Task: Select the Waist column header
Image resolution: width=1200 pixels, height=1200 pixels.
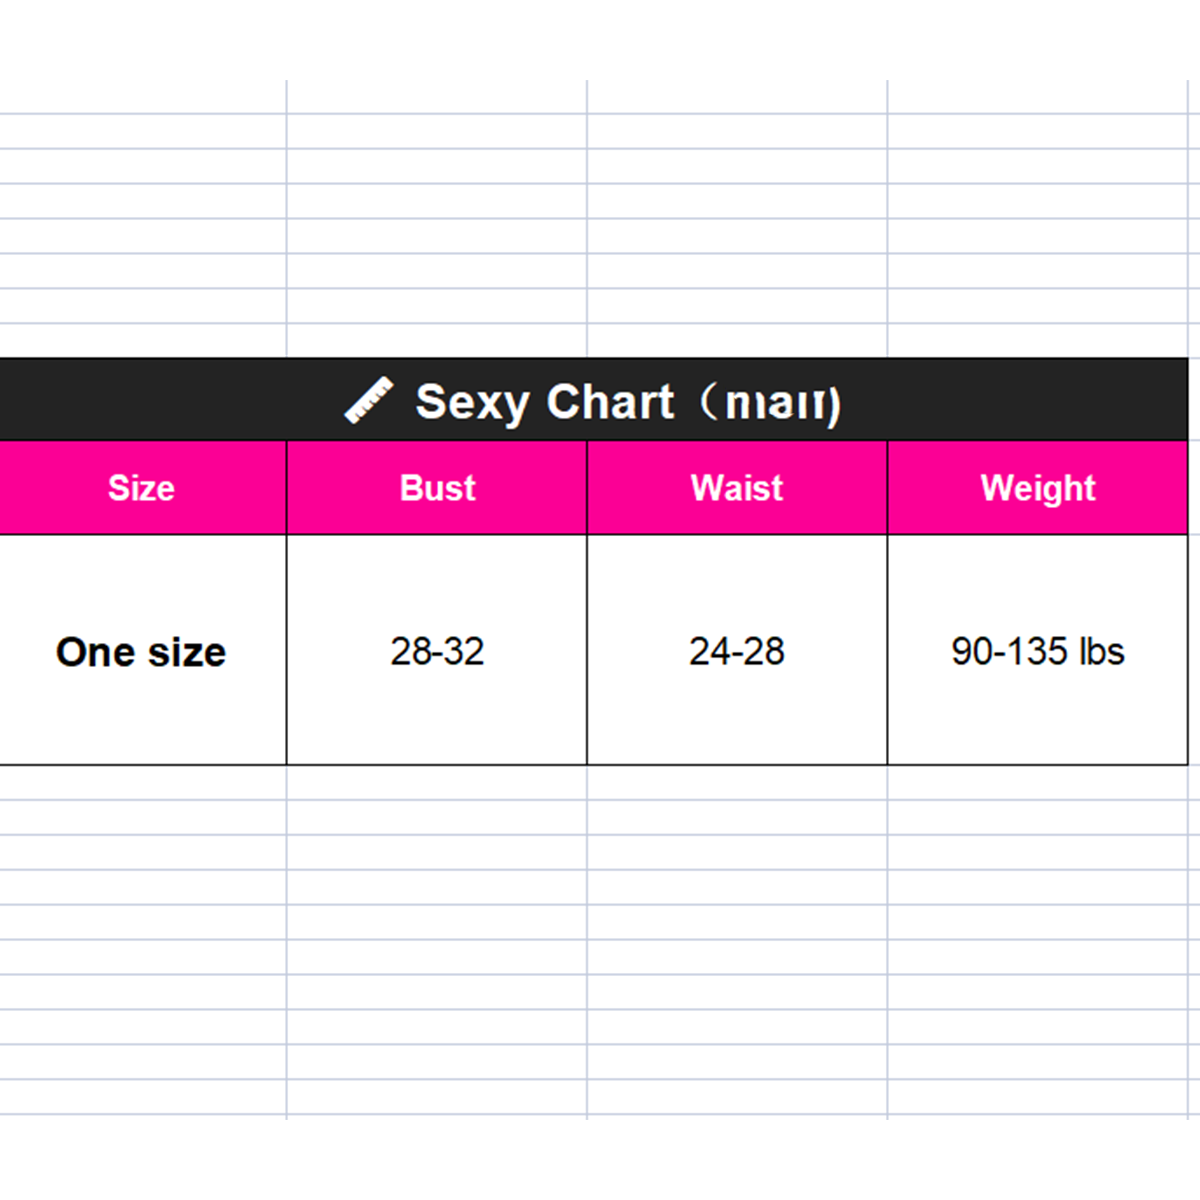Action: pyautogui.click(x=737, y=488)
